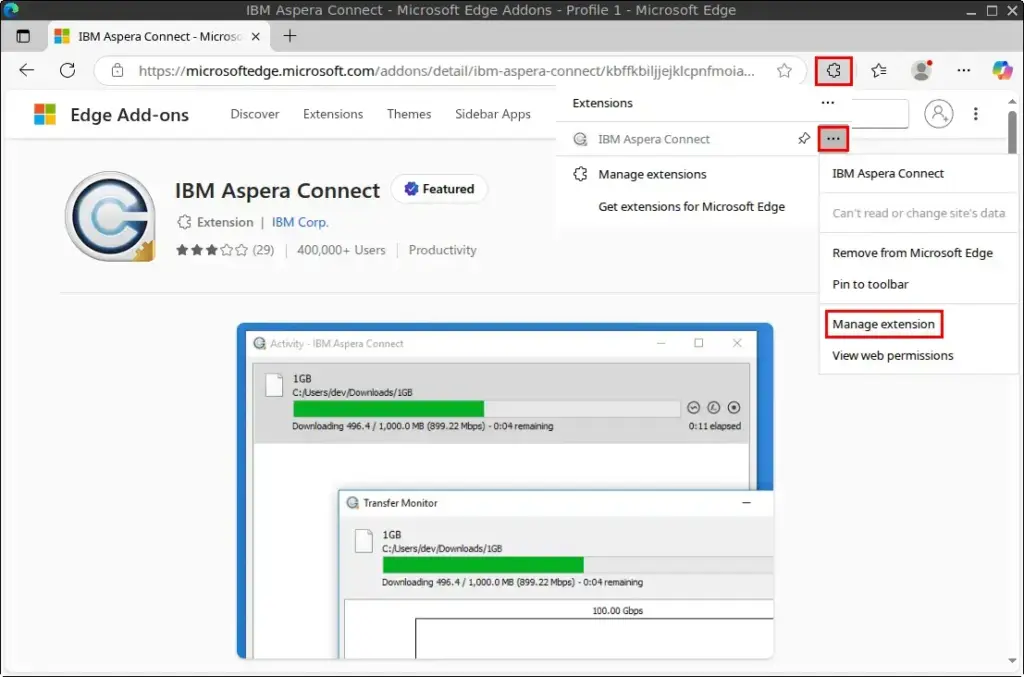Reload the page with refresh icon
This screenshot has width=1024, height=677.
(x=67, y=71)
